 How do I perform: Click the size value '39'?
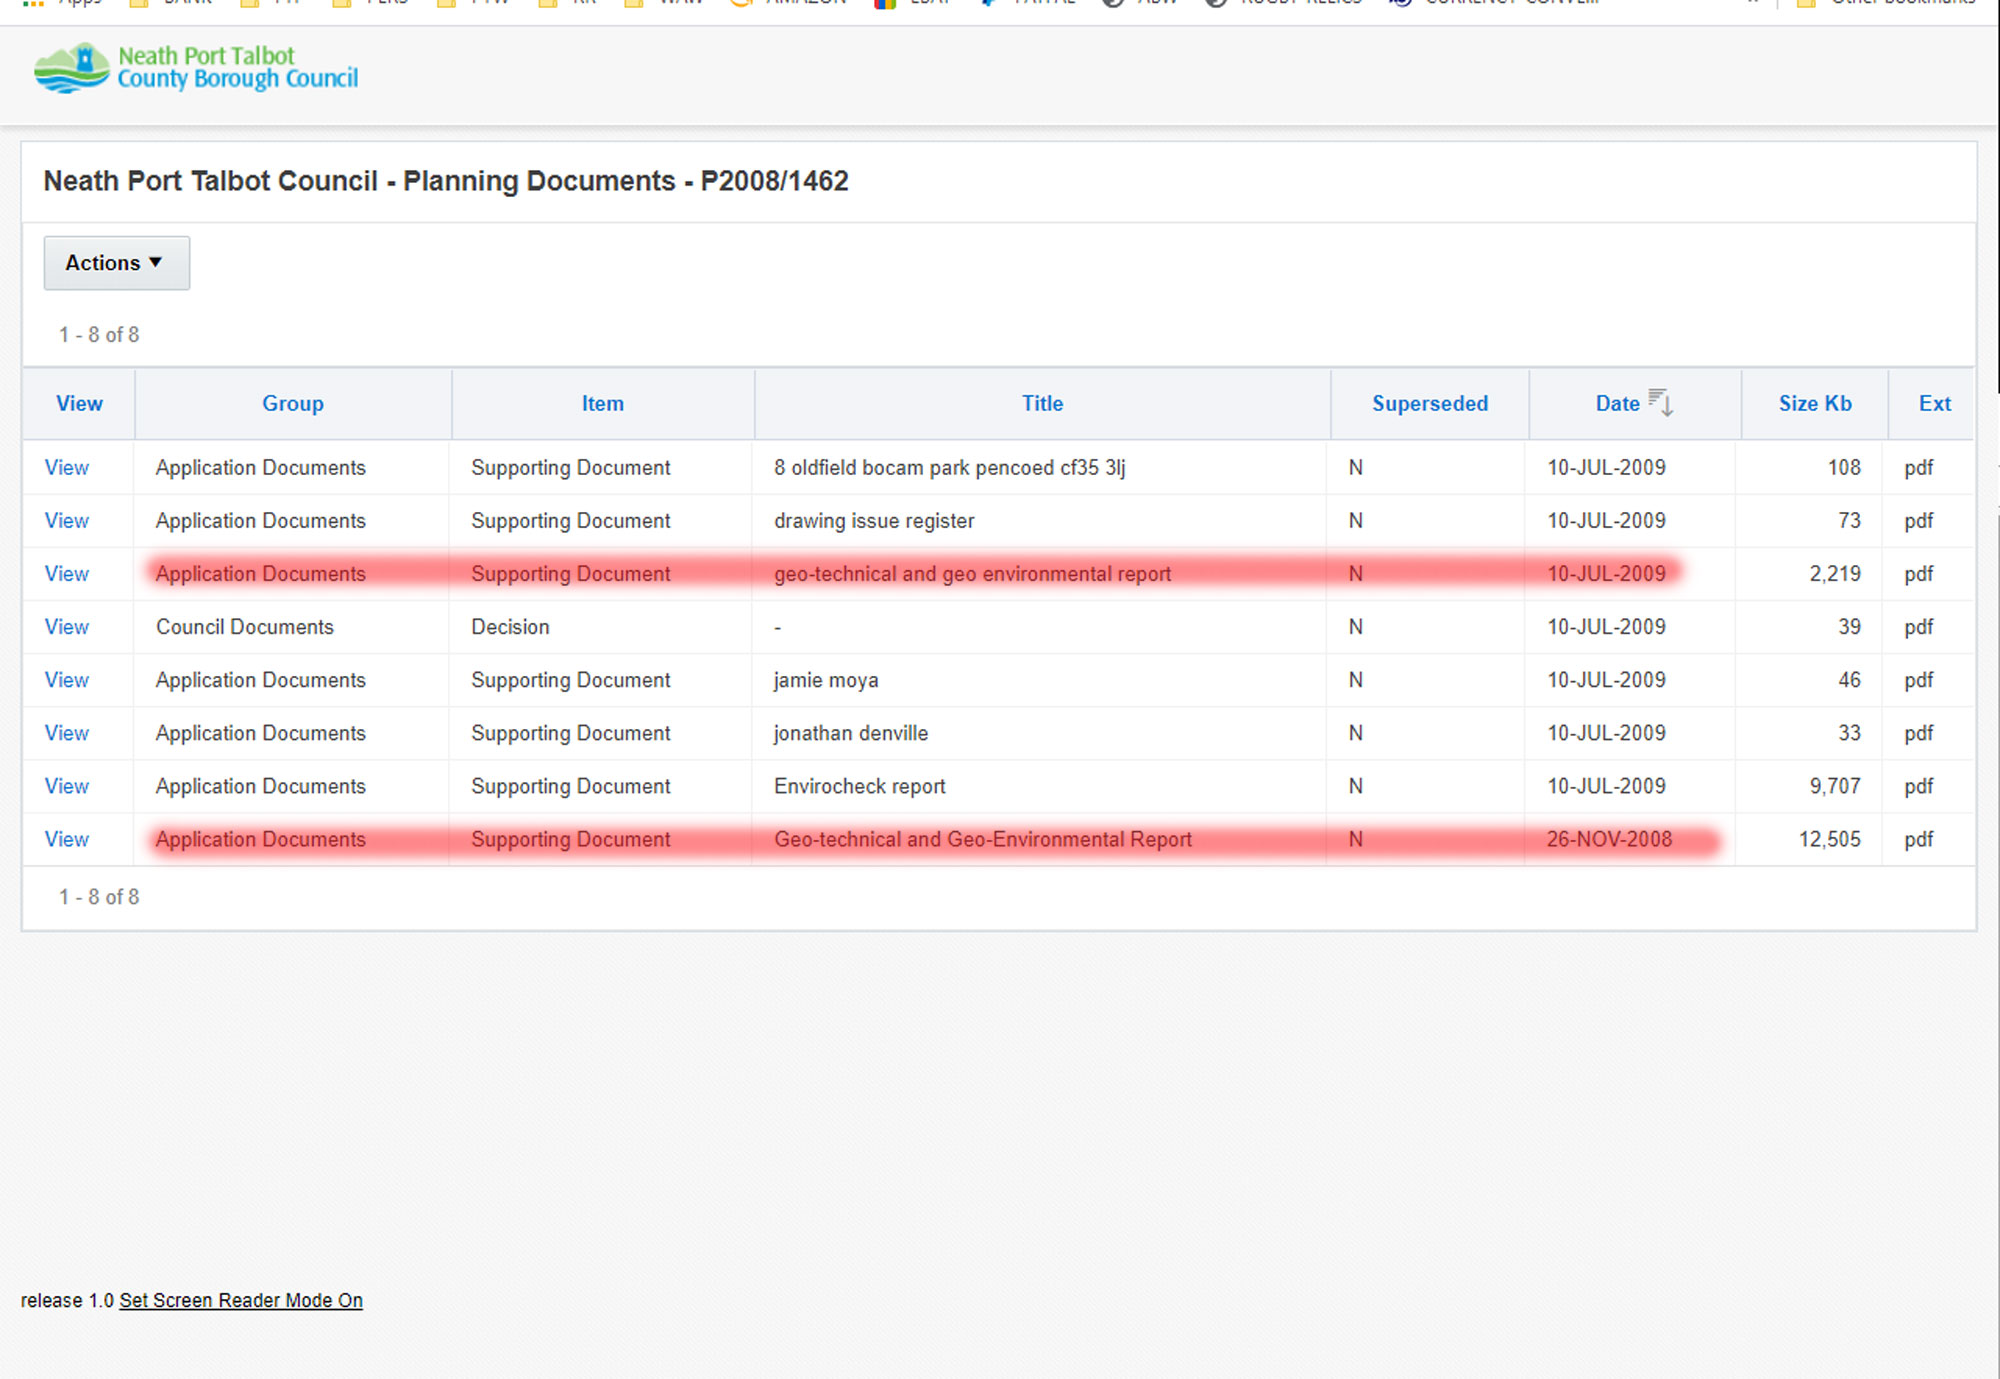[x=1849, y=627]
